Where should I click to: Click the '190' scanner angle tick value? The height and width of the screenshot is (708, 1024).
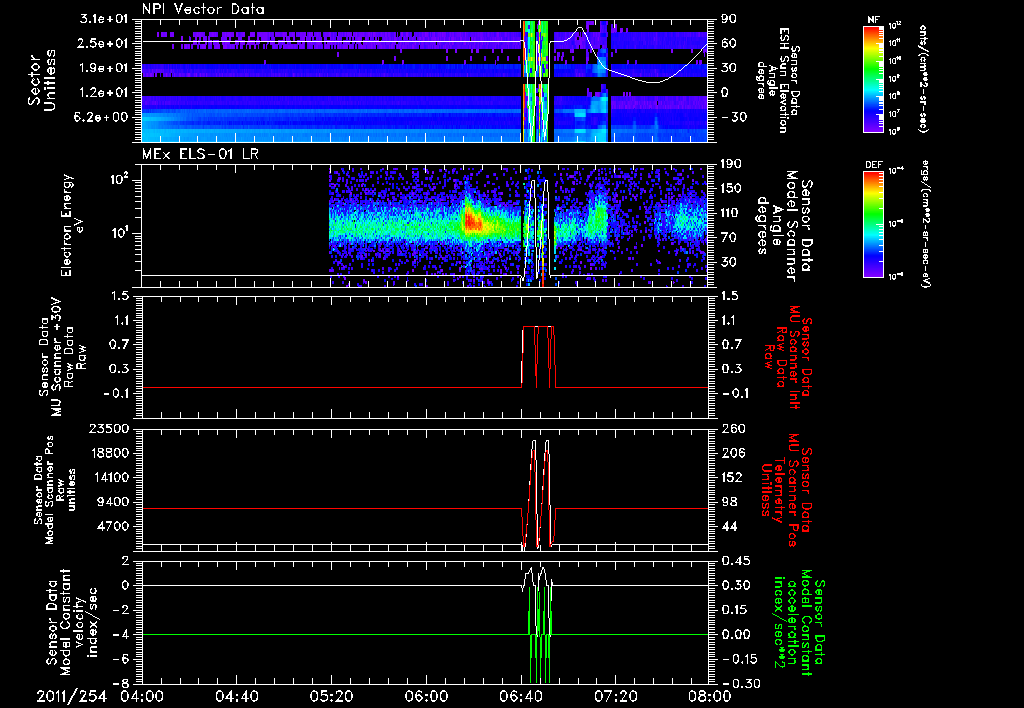731,164
